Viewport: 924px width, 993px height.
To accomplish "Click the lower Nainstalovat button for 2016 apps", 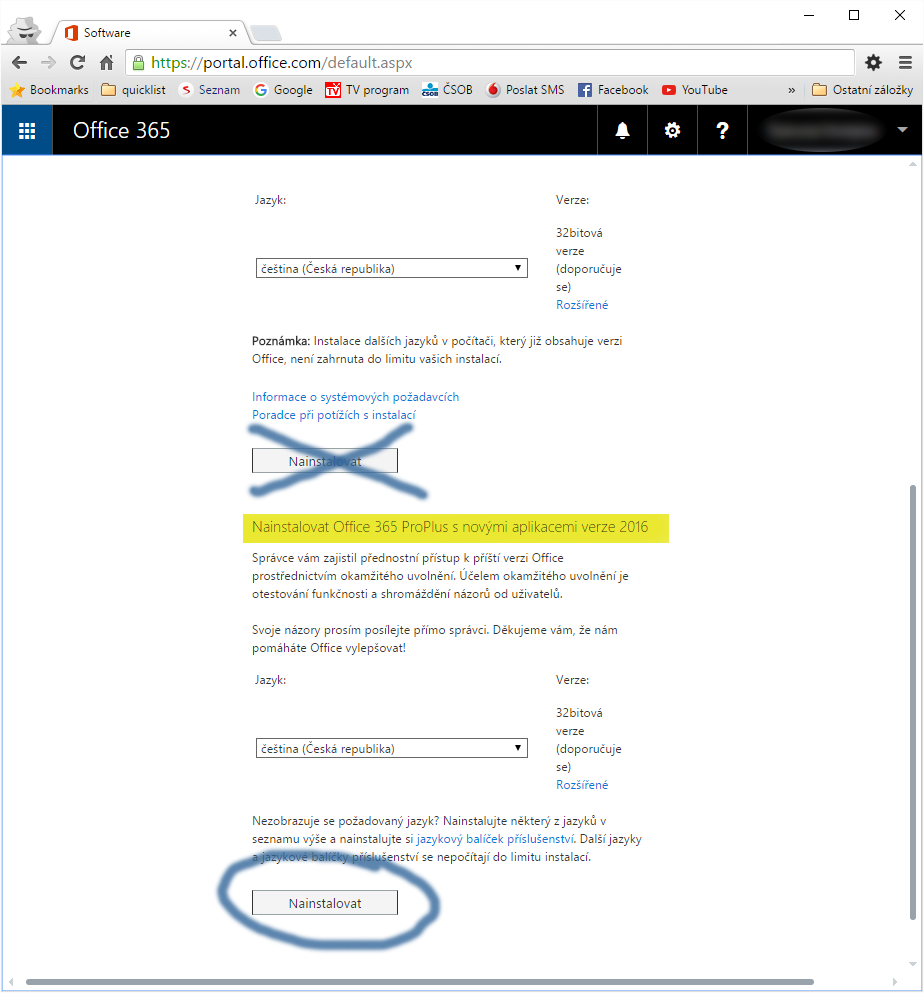I will [325, 902].
